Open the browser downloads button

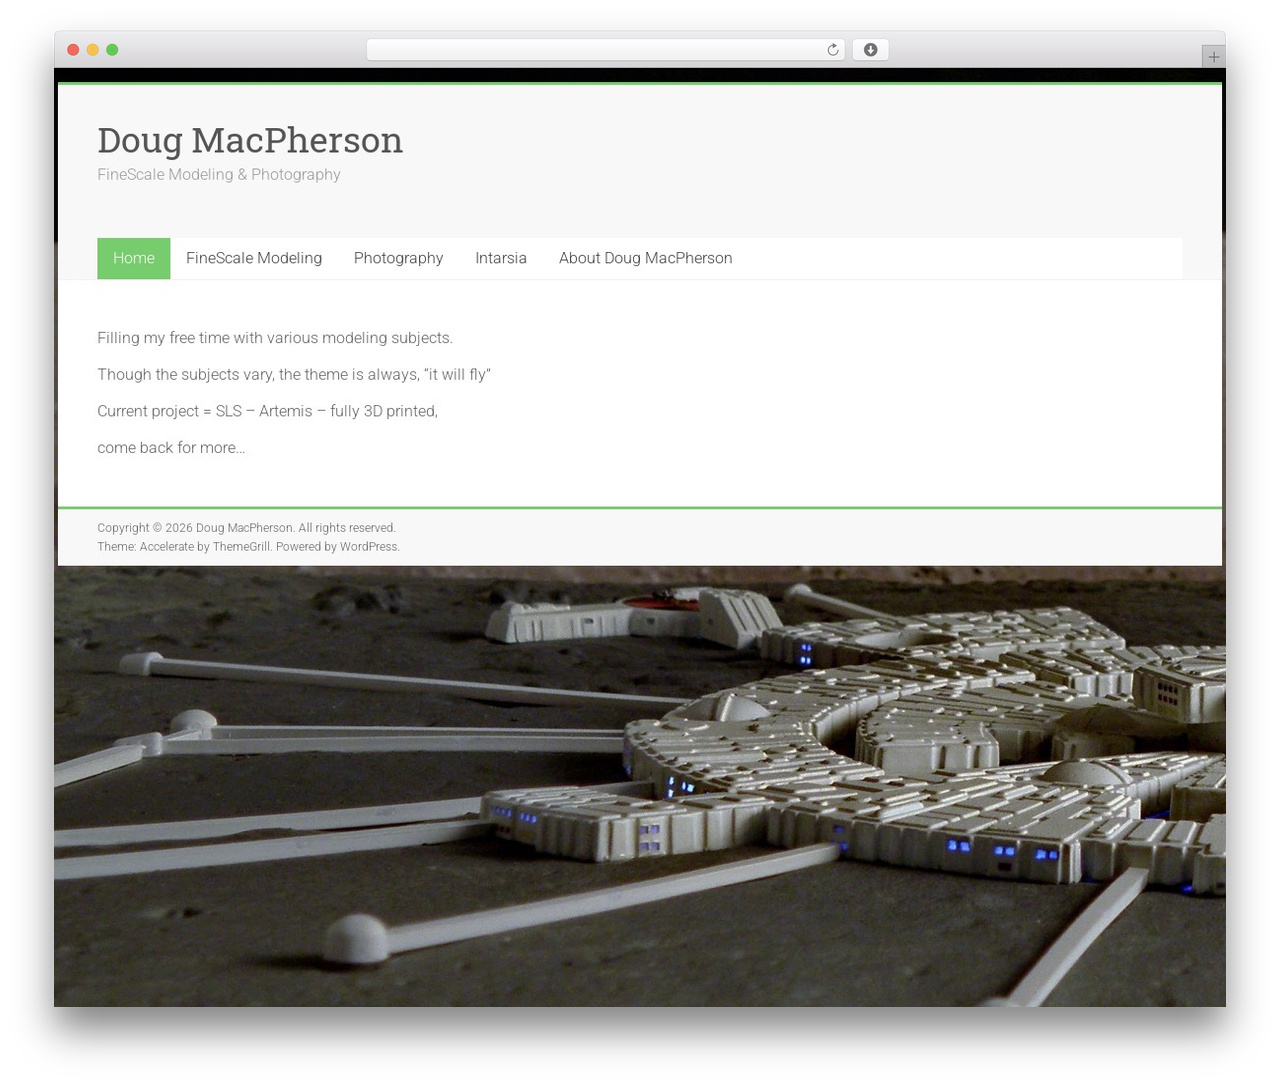870,50
